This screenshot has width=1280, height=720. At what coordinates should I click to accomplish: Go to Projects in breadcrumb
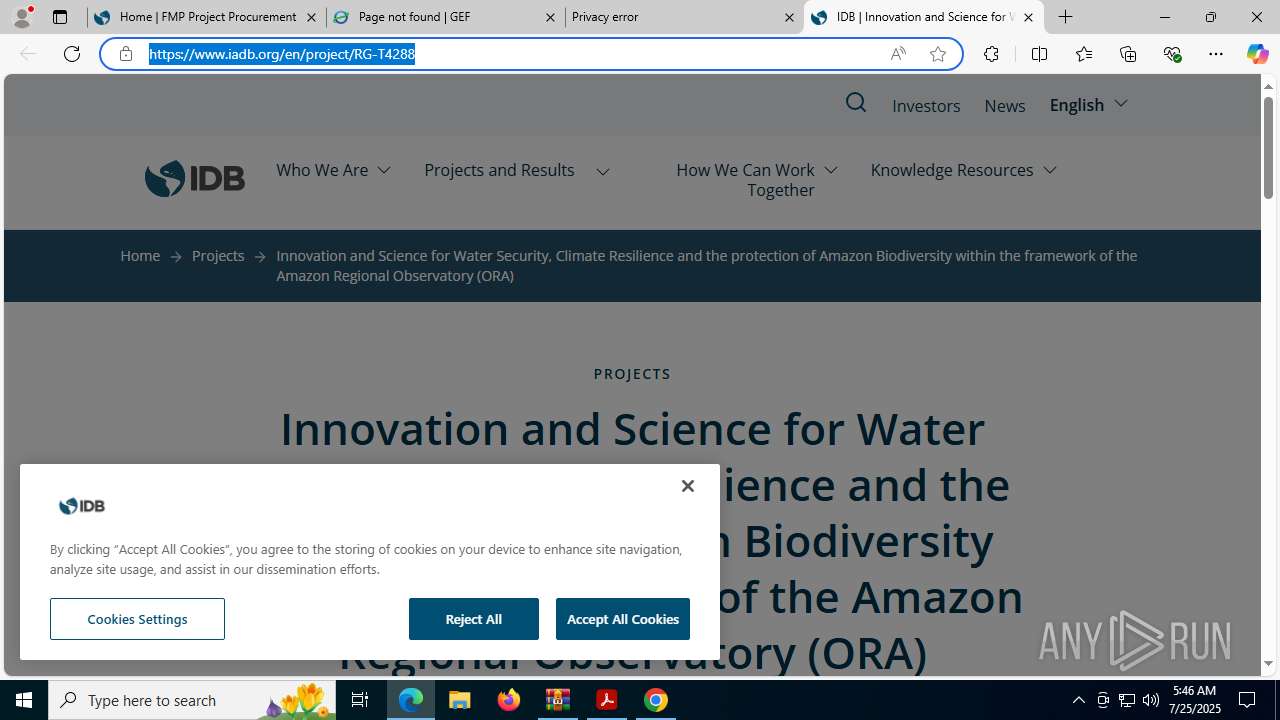(x=218, y=256)
